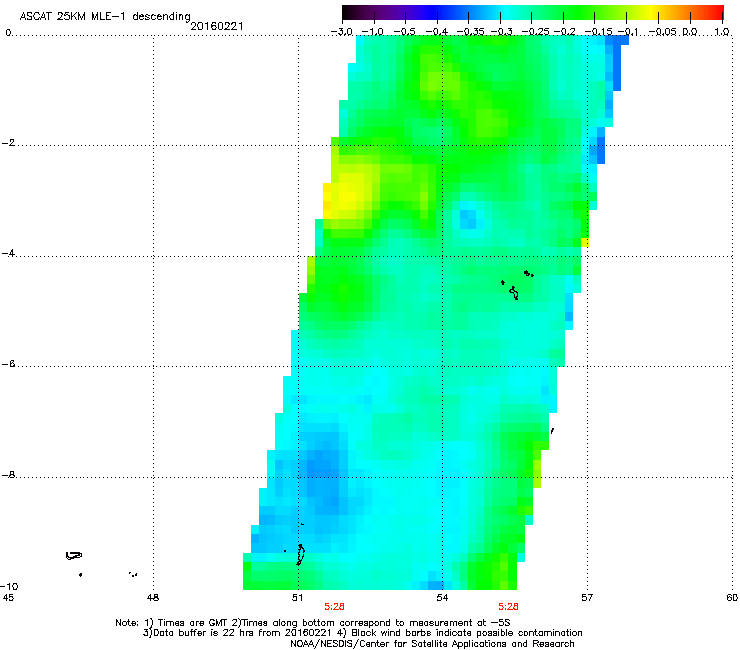The height and width of the screenshot is (650, 740).
Task: Click the longitude axis label 57
Action: (587, 598)
